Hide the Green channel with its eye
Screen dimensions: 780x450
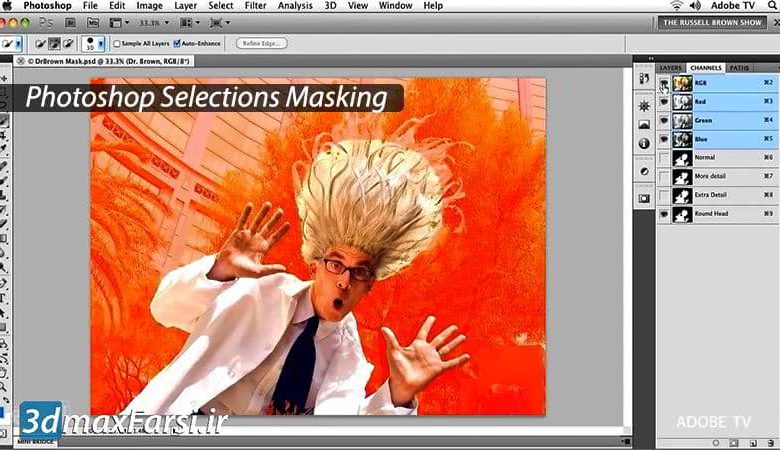coord(664,120)
